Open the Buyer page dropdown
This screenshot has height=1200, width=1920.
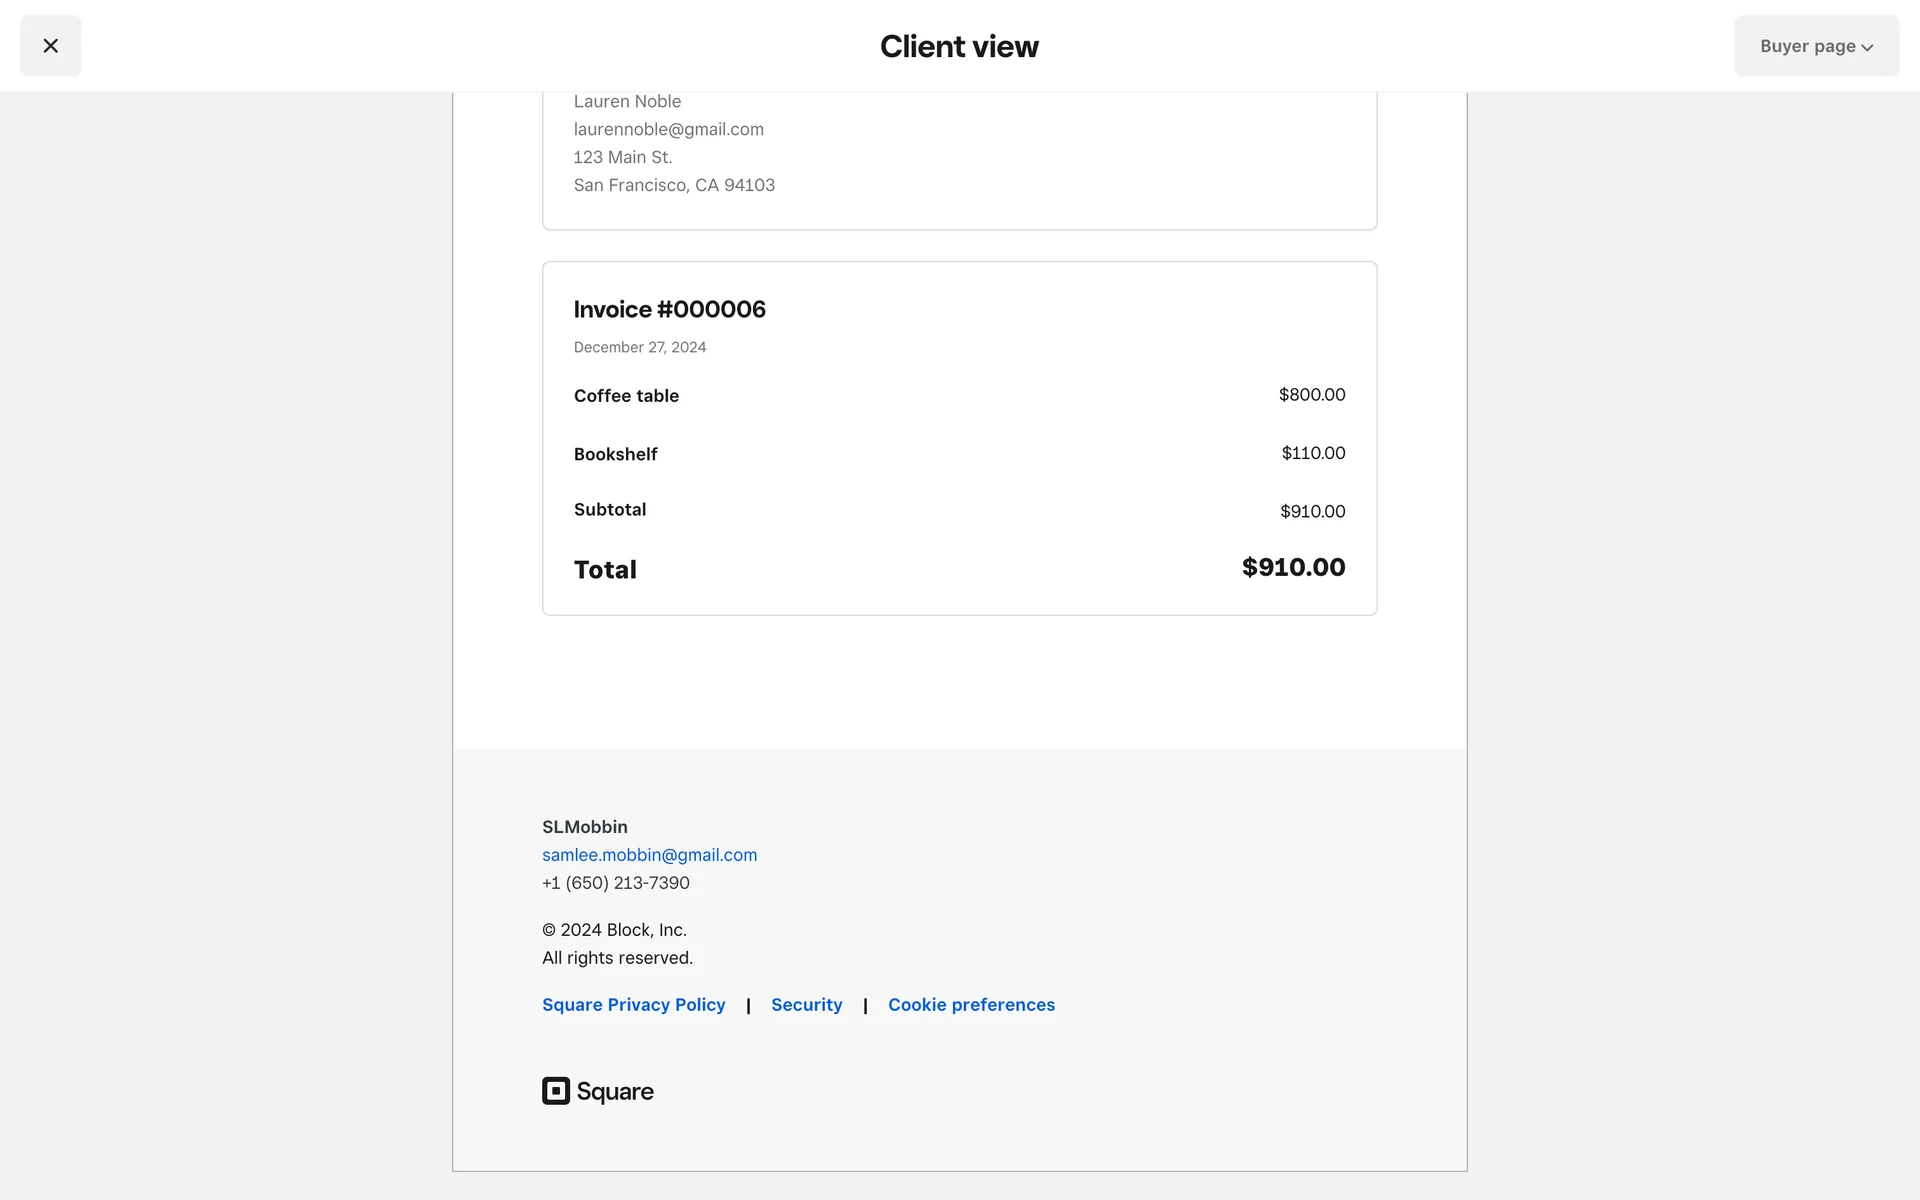click(x=1816, y=46)
